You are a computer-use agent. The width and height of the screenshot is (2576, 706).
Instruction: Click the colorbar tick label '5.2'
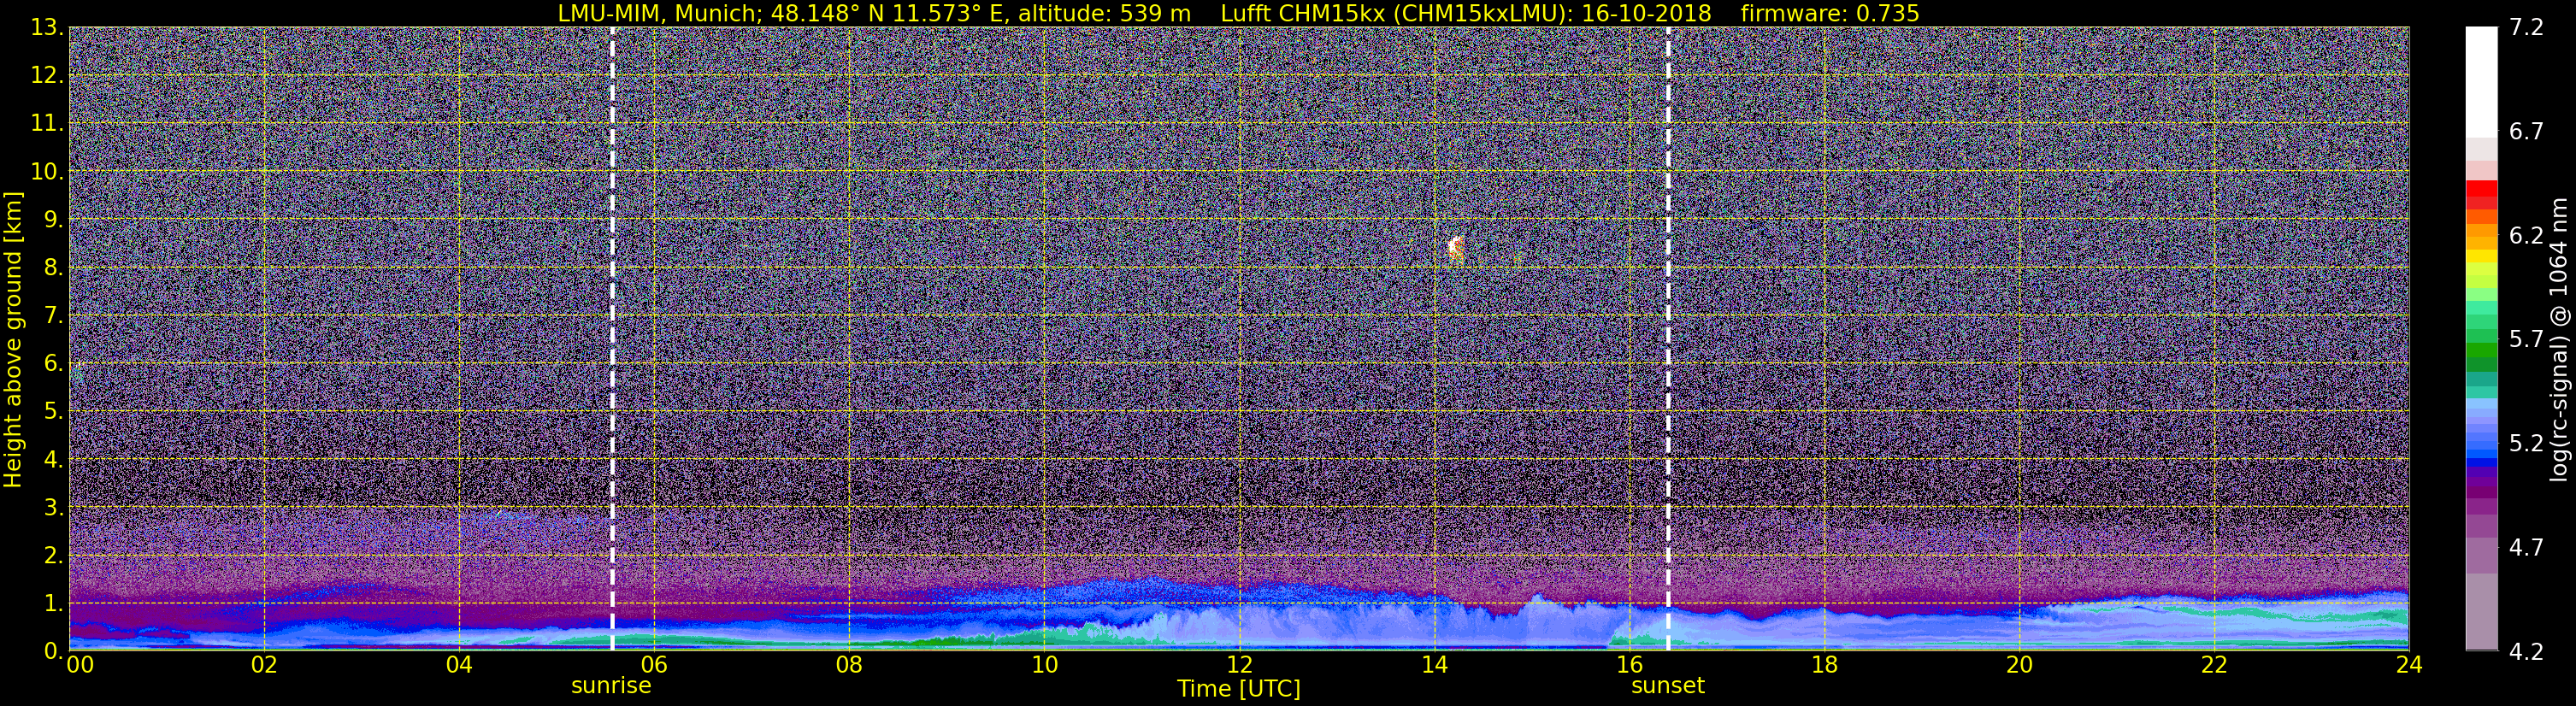click(2526, 444)
